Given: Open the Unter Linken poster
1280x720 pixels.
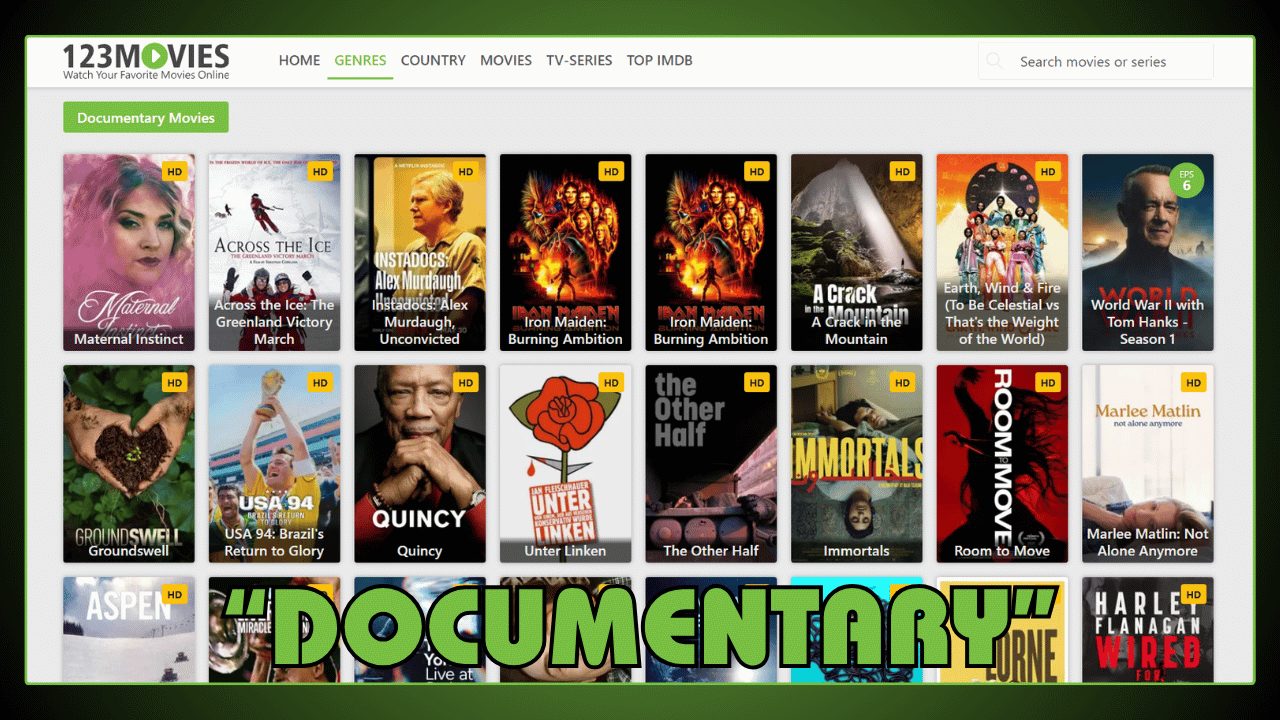Looking at the screenshot, I should tap(566, 463).
